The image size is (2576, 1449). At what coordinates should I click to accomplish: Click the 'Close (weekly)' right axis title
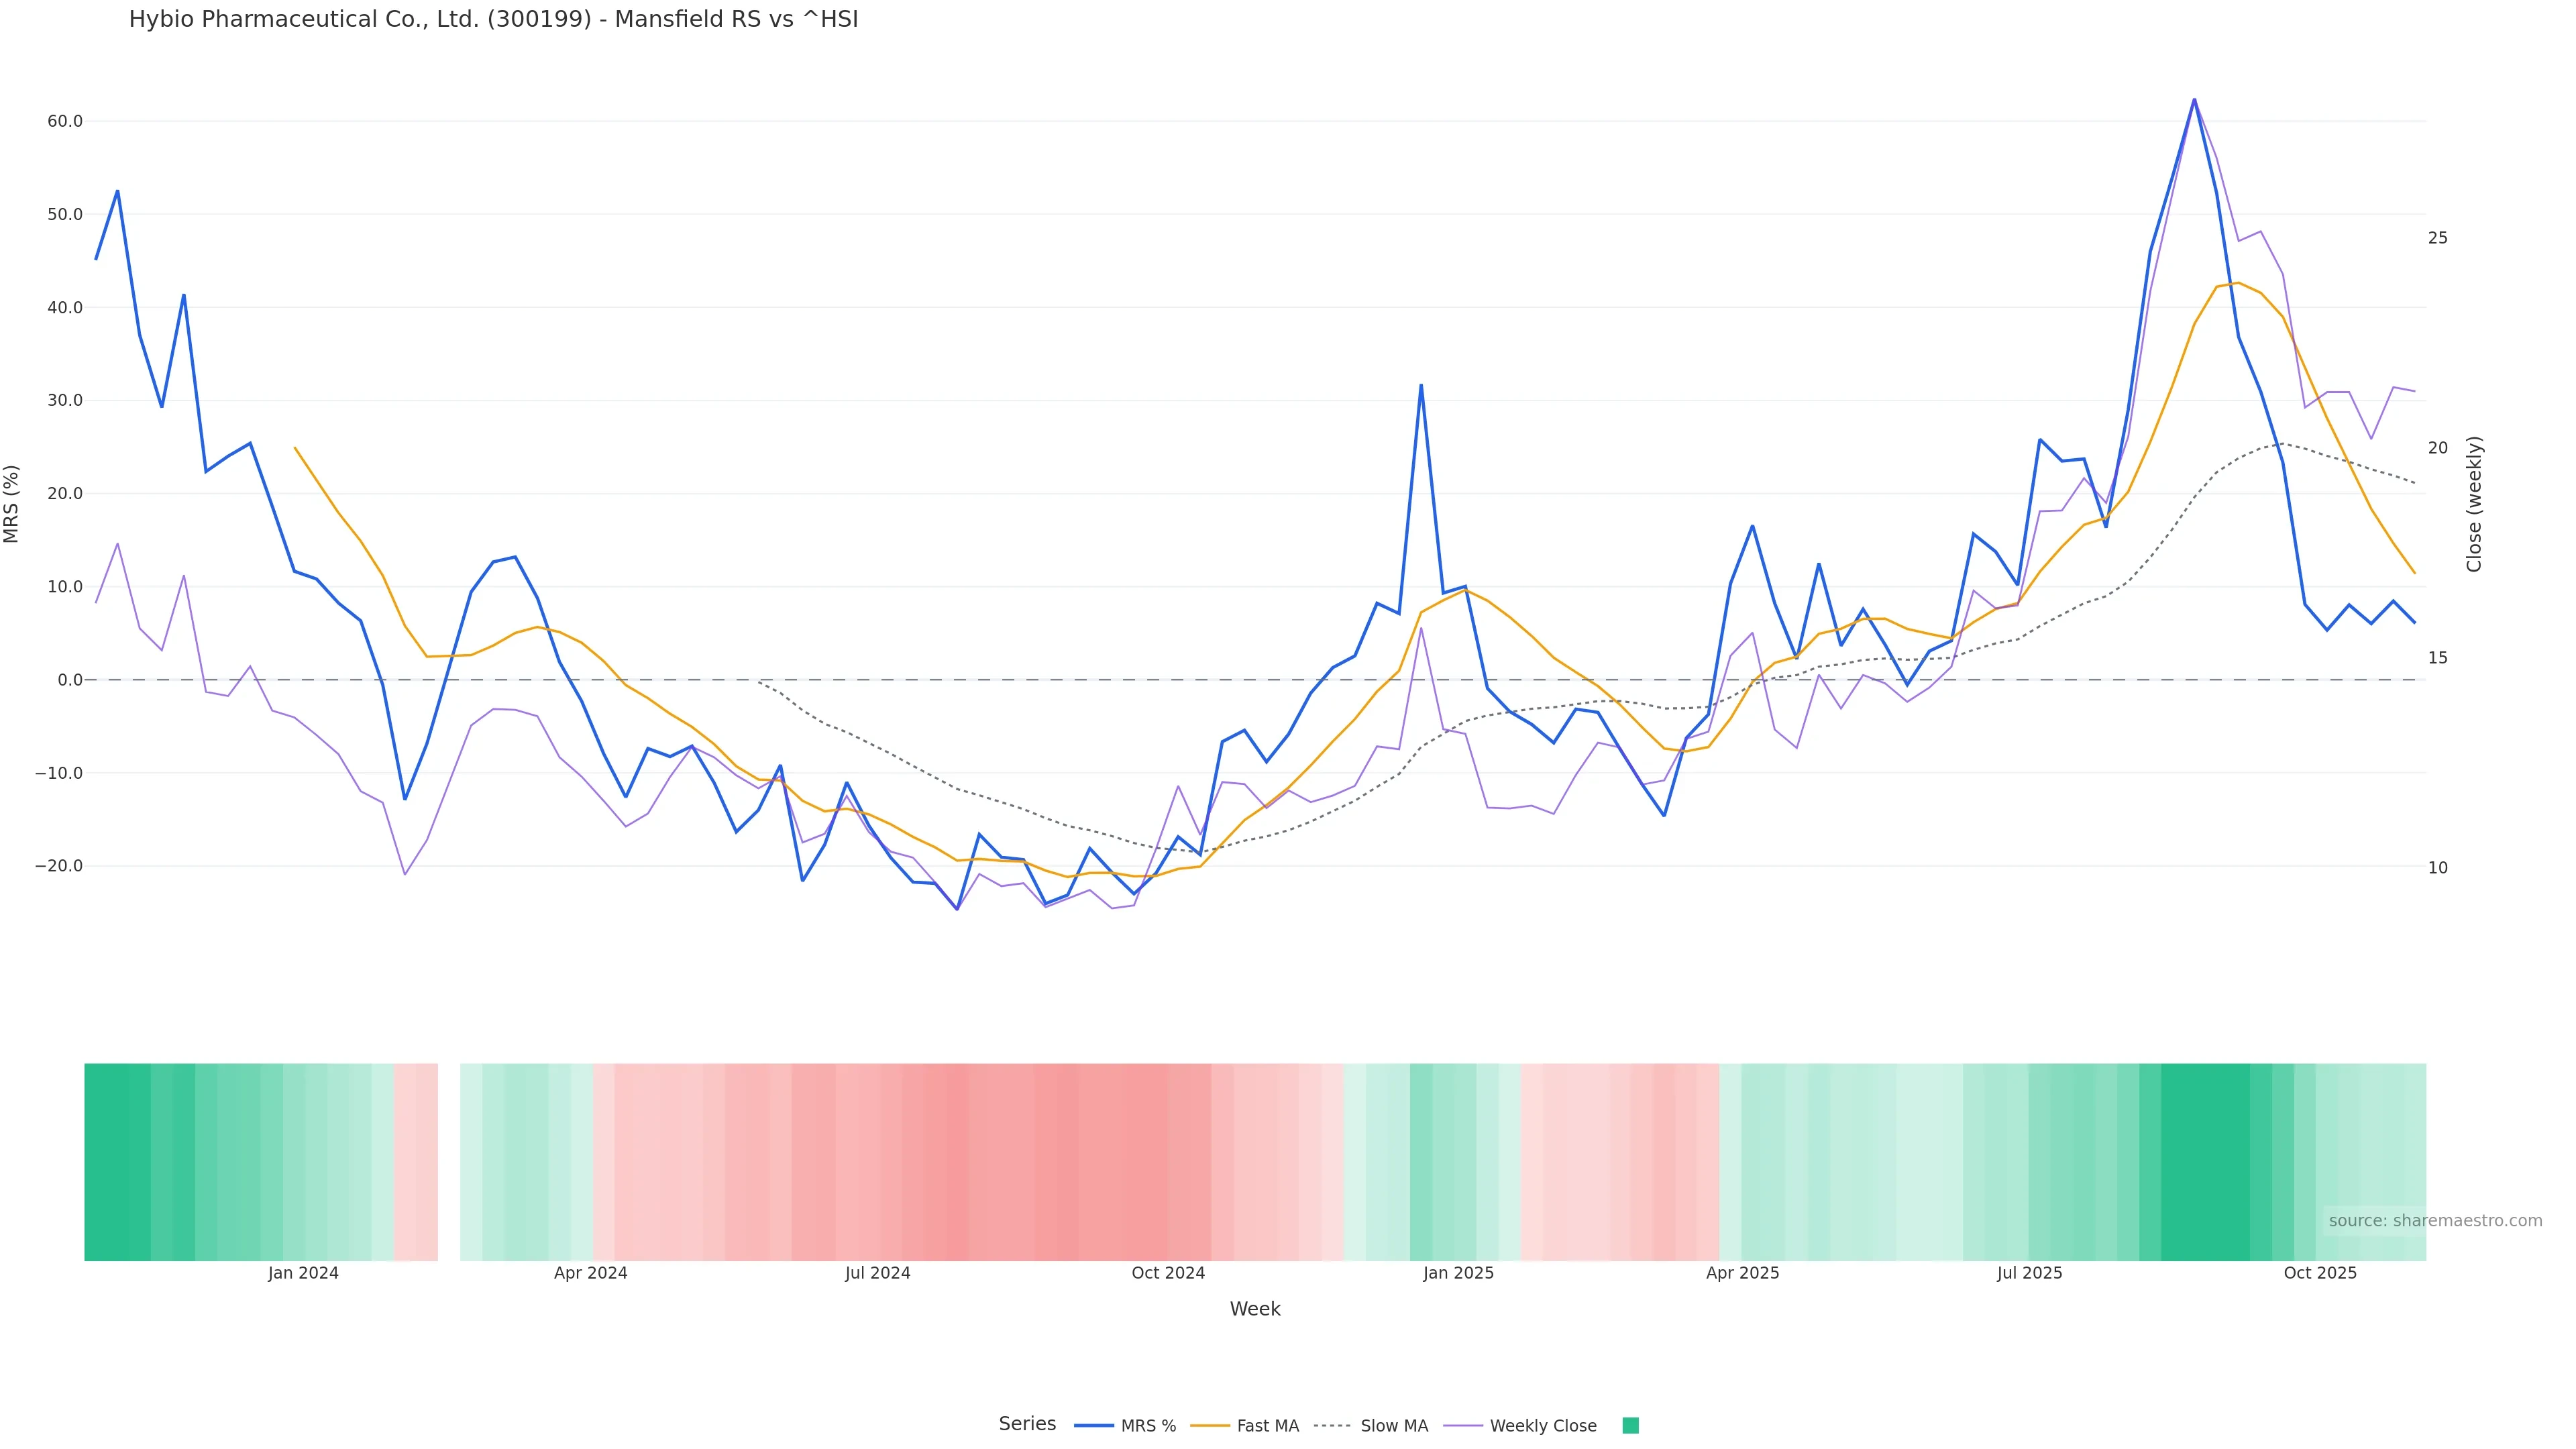pyautogui.click(x=2474, y=504)
